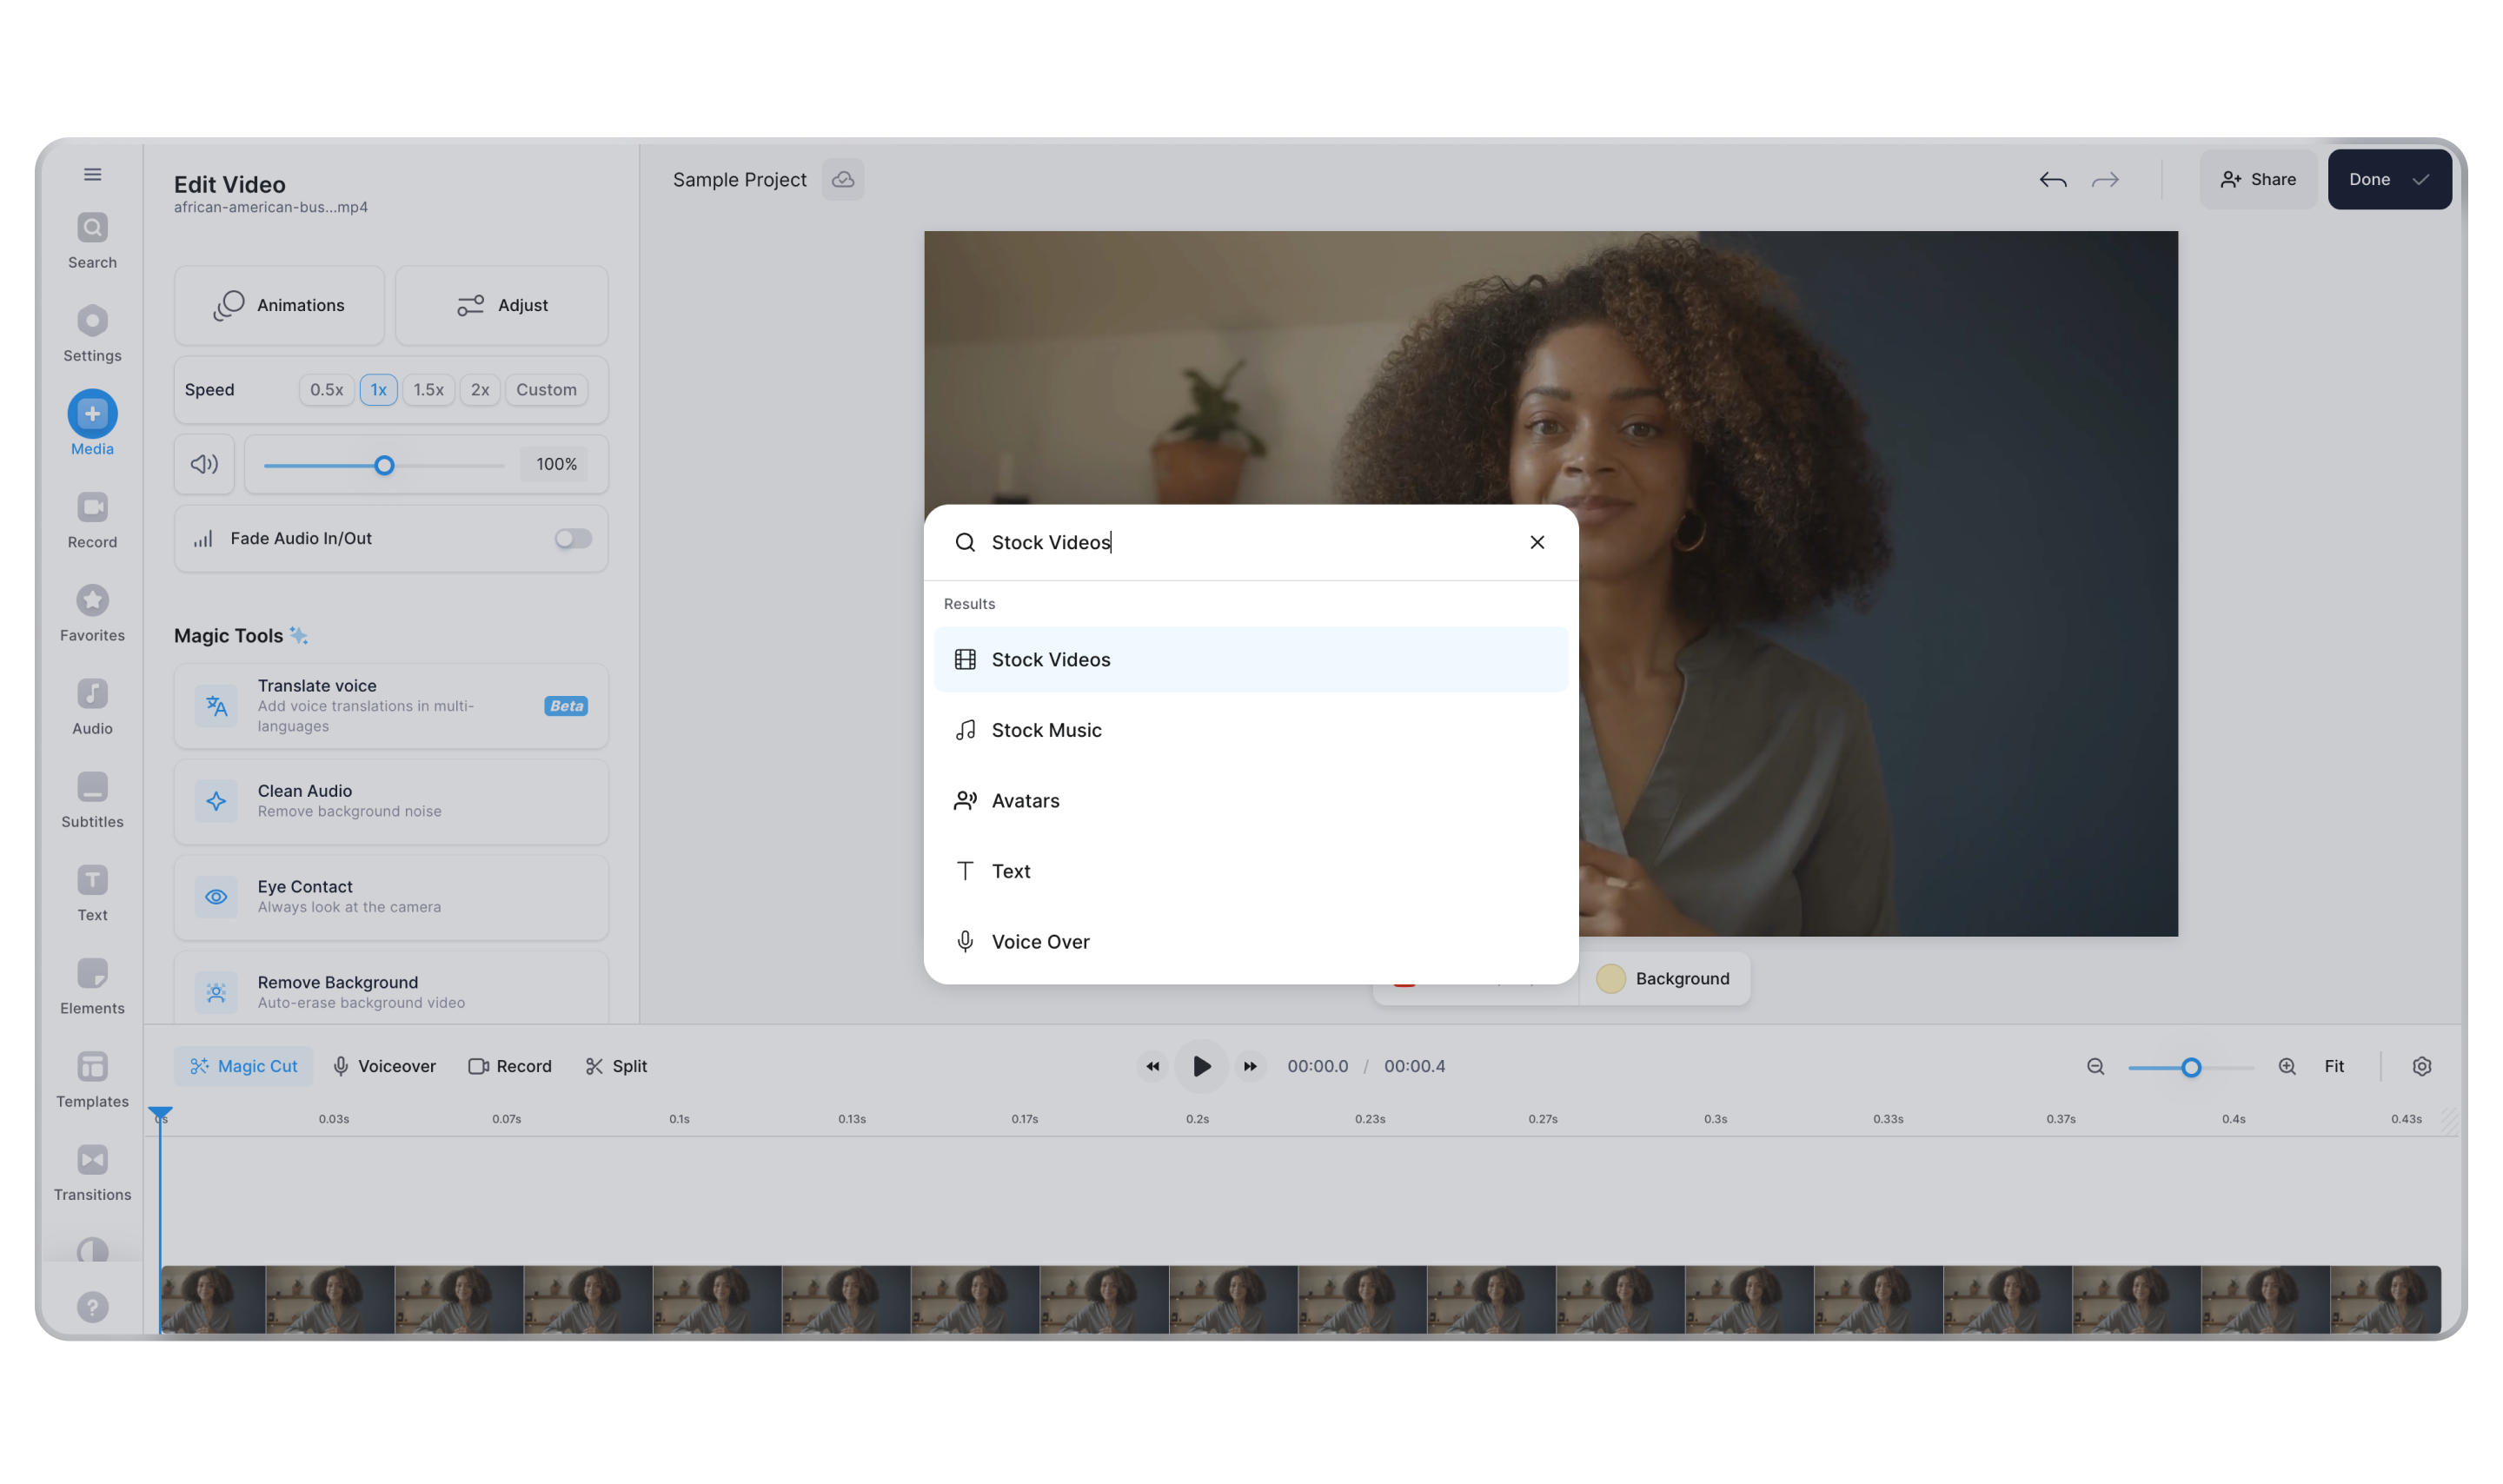2503x1484 pixels.
Task: Mute the video with speaker icon
Action: [x=204, y=464]
